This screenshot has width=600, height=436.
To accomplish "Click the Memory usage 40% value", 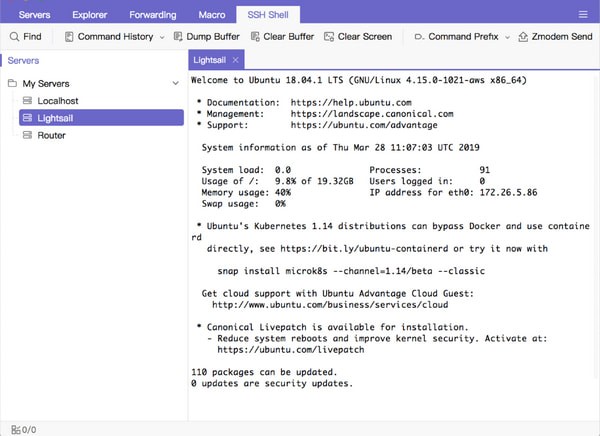I will 283,193.
